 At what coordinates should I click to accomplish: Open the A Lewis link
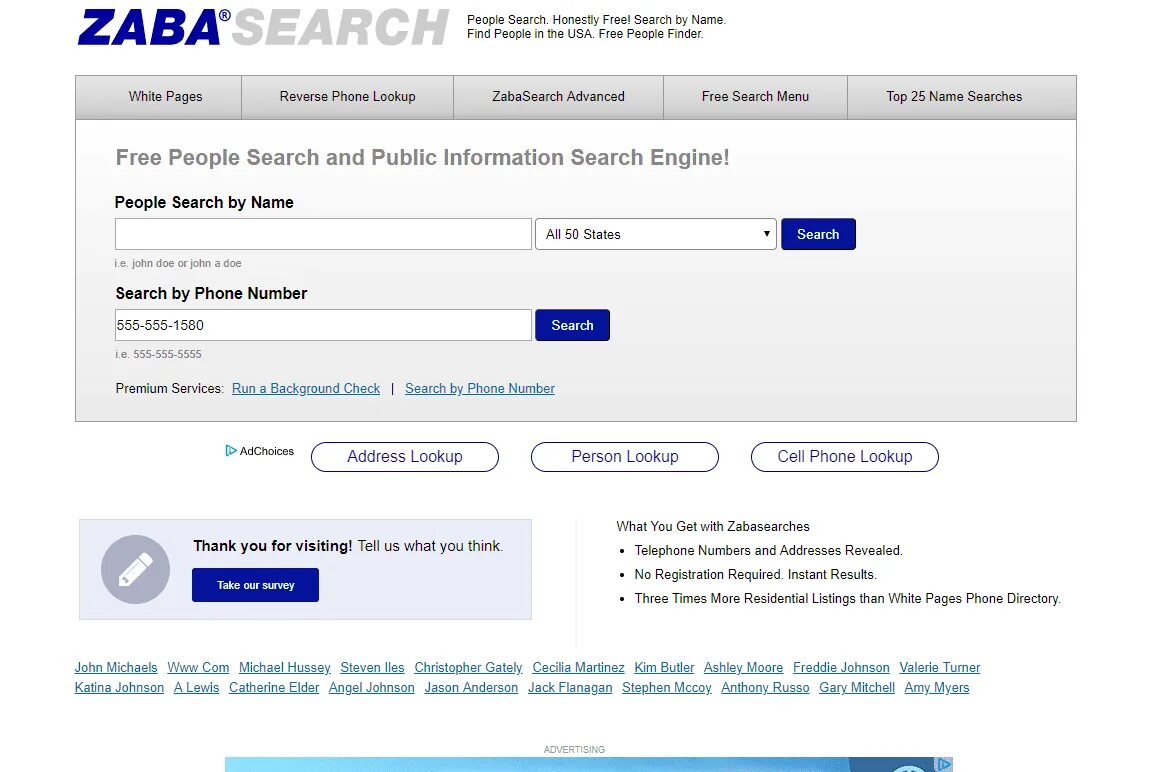[196, 687]
